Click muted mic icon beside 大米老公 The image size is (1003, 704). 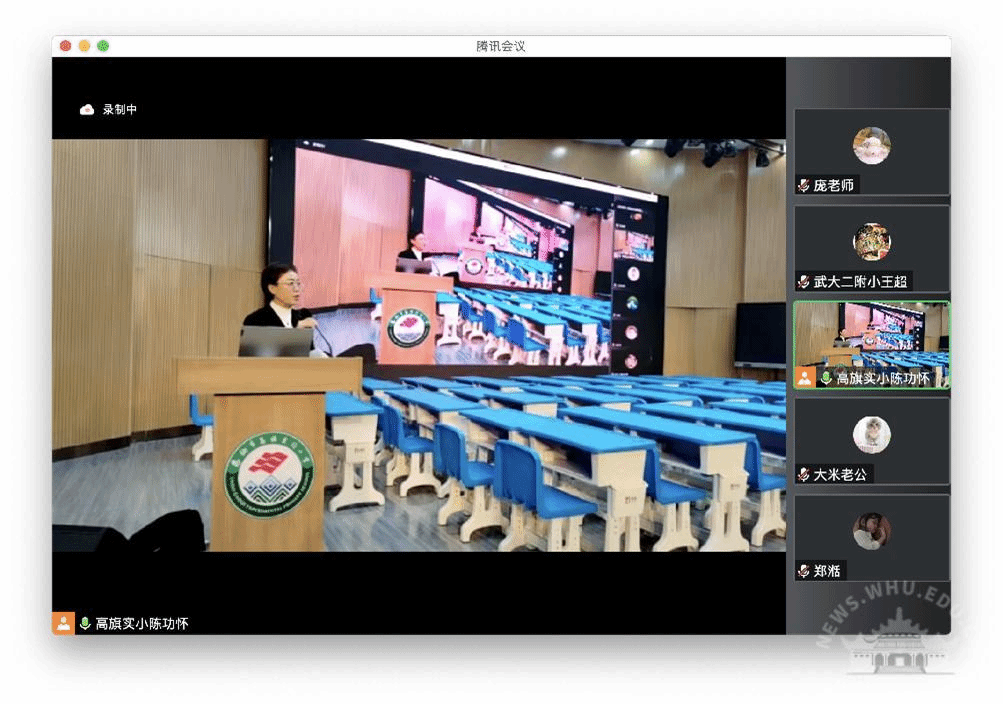click(804, 475)
